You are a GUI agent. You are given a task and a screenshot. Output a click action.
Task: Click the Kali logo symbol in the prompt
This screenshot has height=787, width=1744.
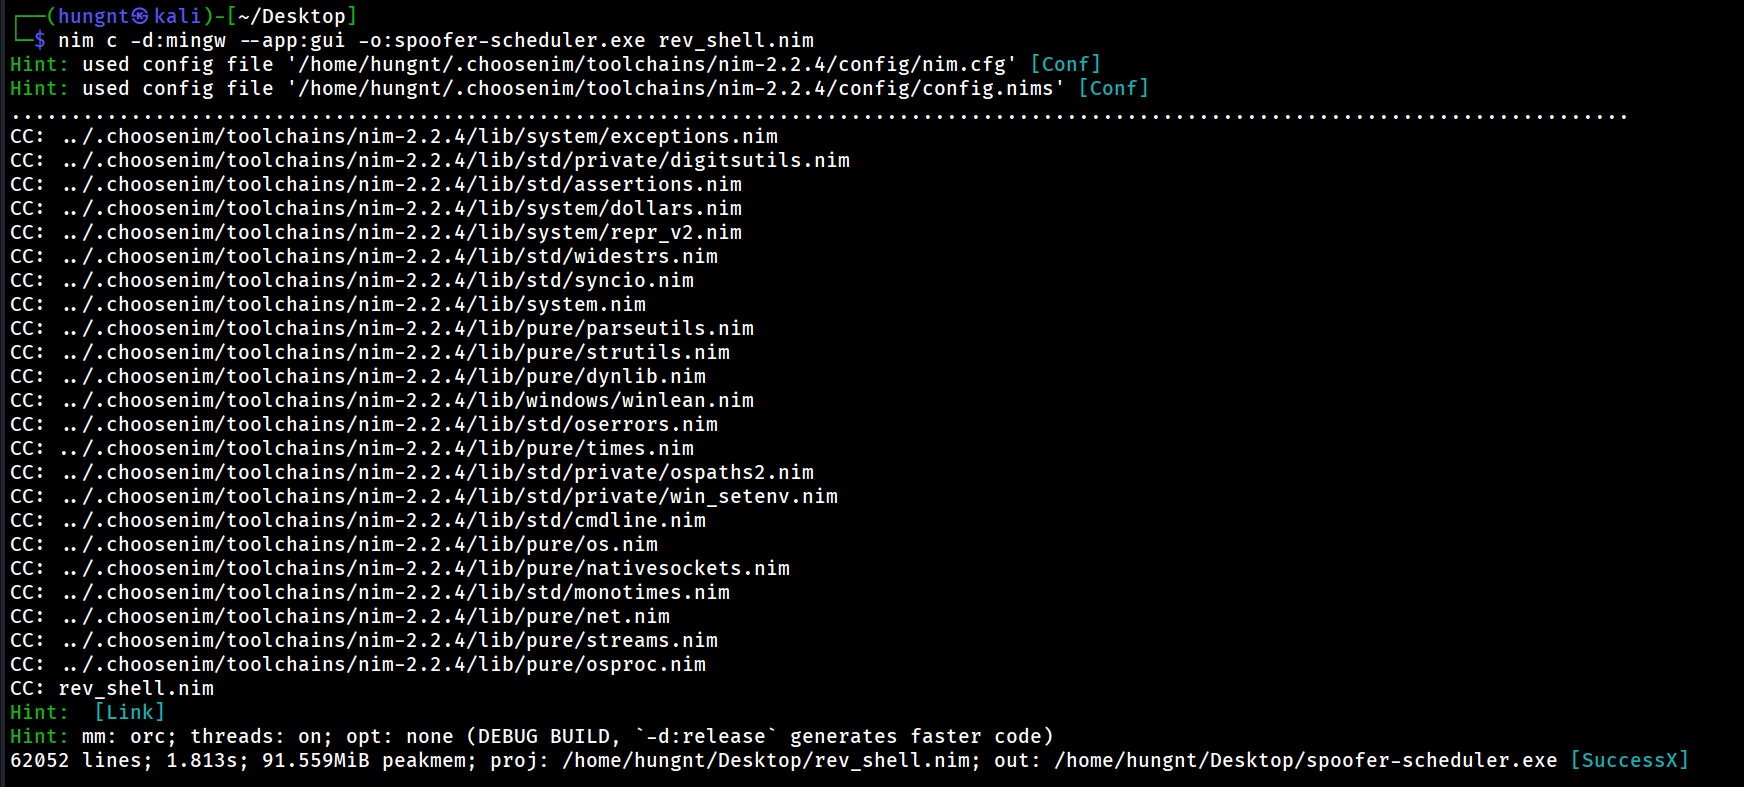pos(141,16)
